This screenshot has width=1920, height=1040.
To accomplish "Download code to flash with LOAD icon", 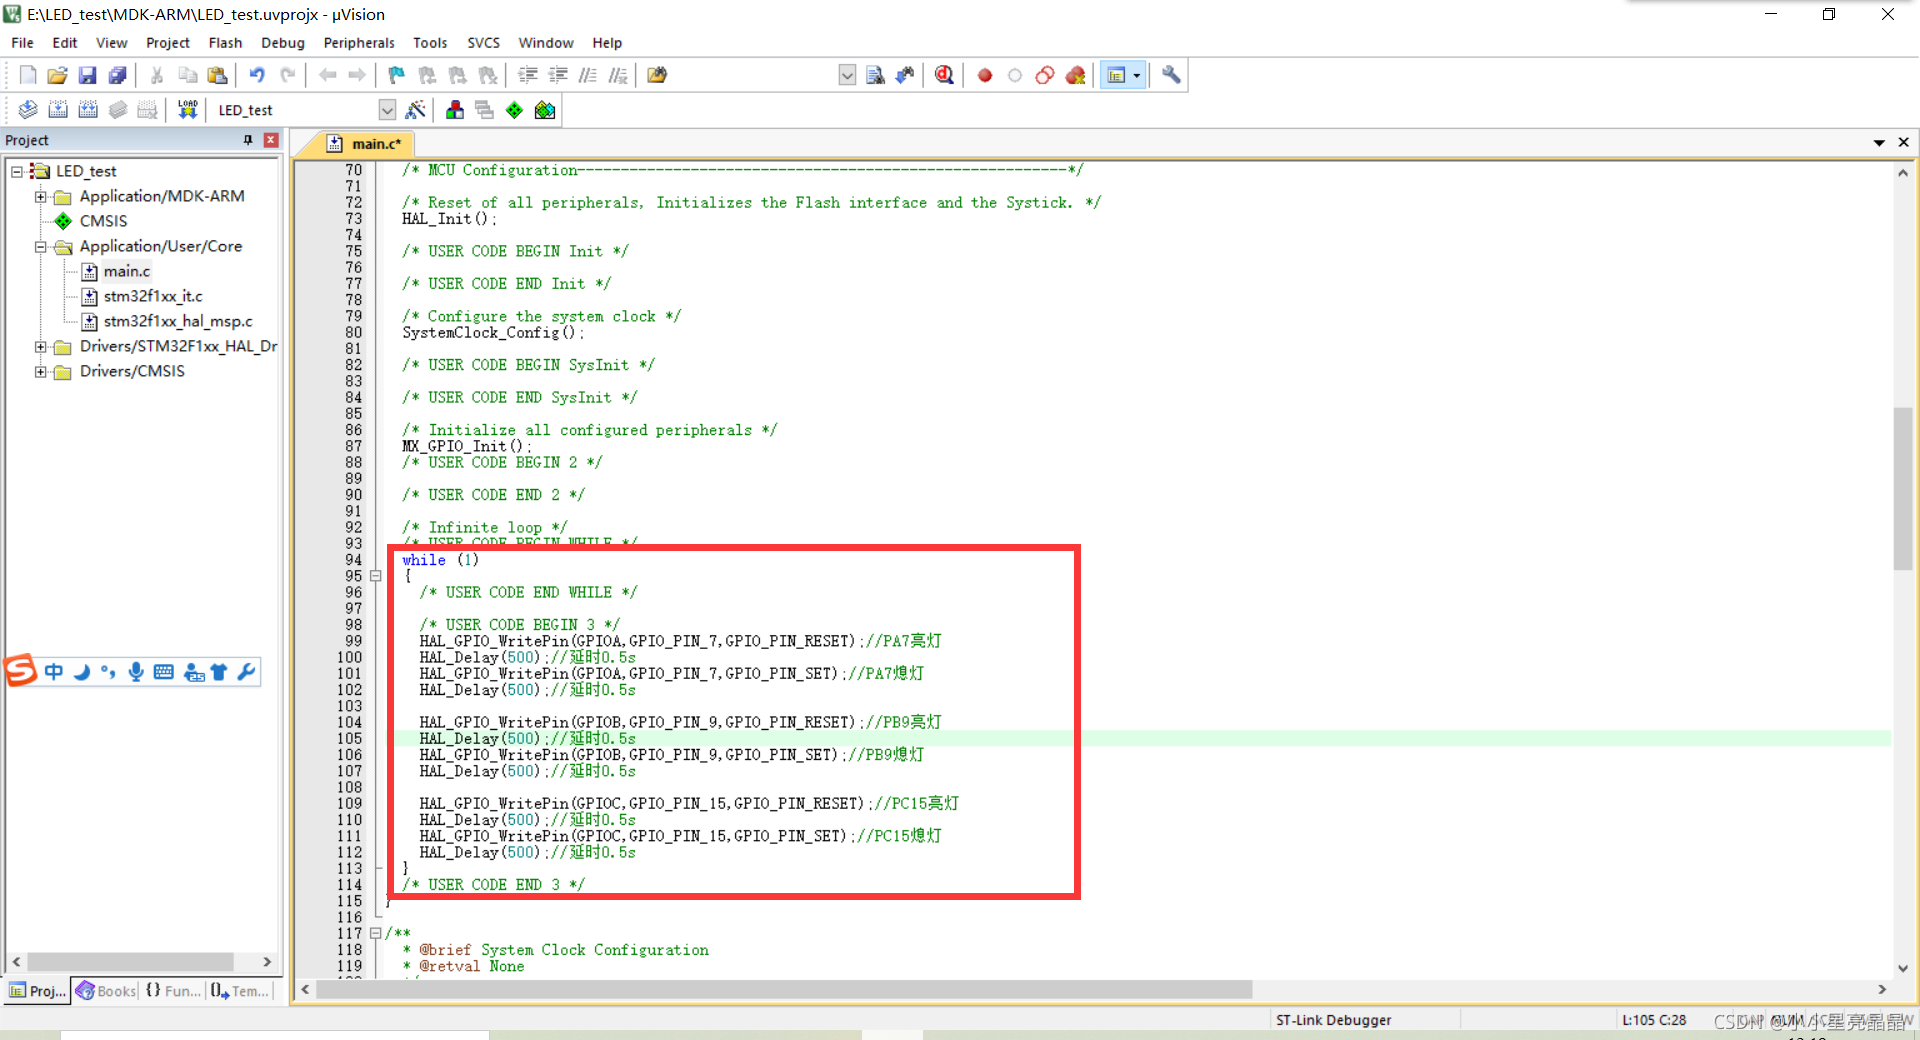I will pyautogui.click(x=187, y=110).
